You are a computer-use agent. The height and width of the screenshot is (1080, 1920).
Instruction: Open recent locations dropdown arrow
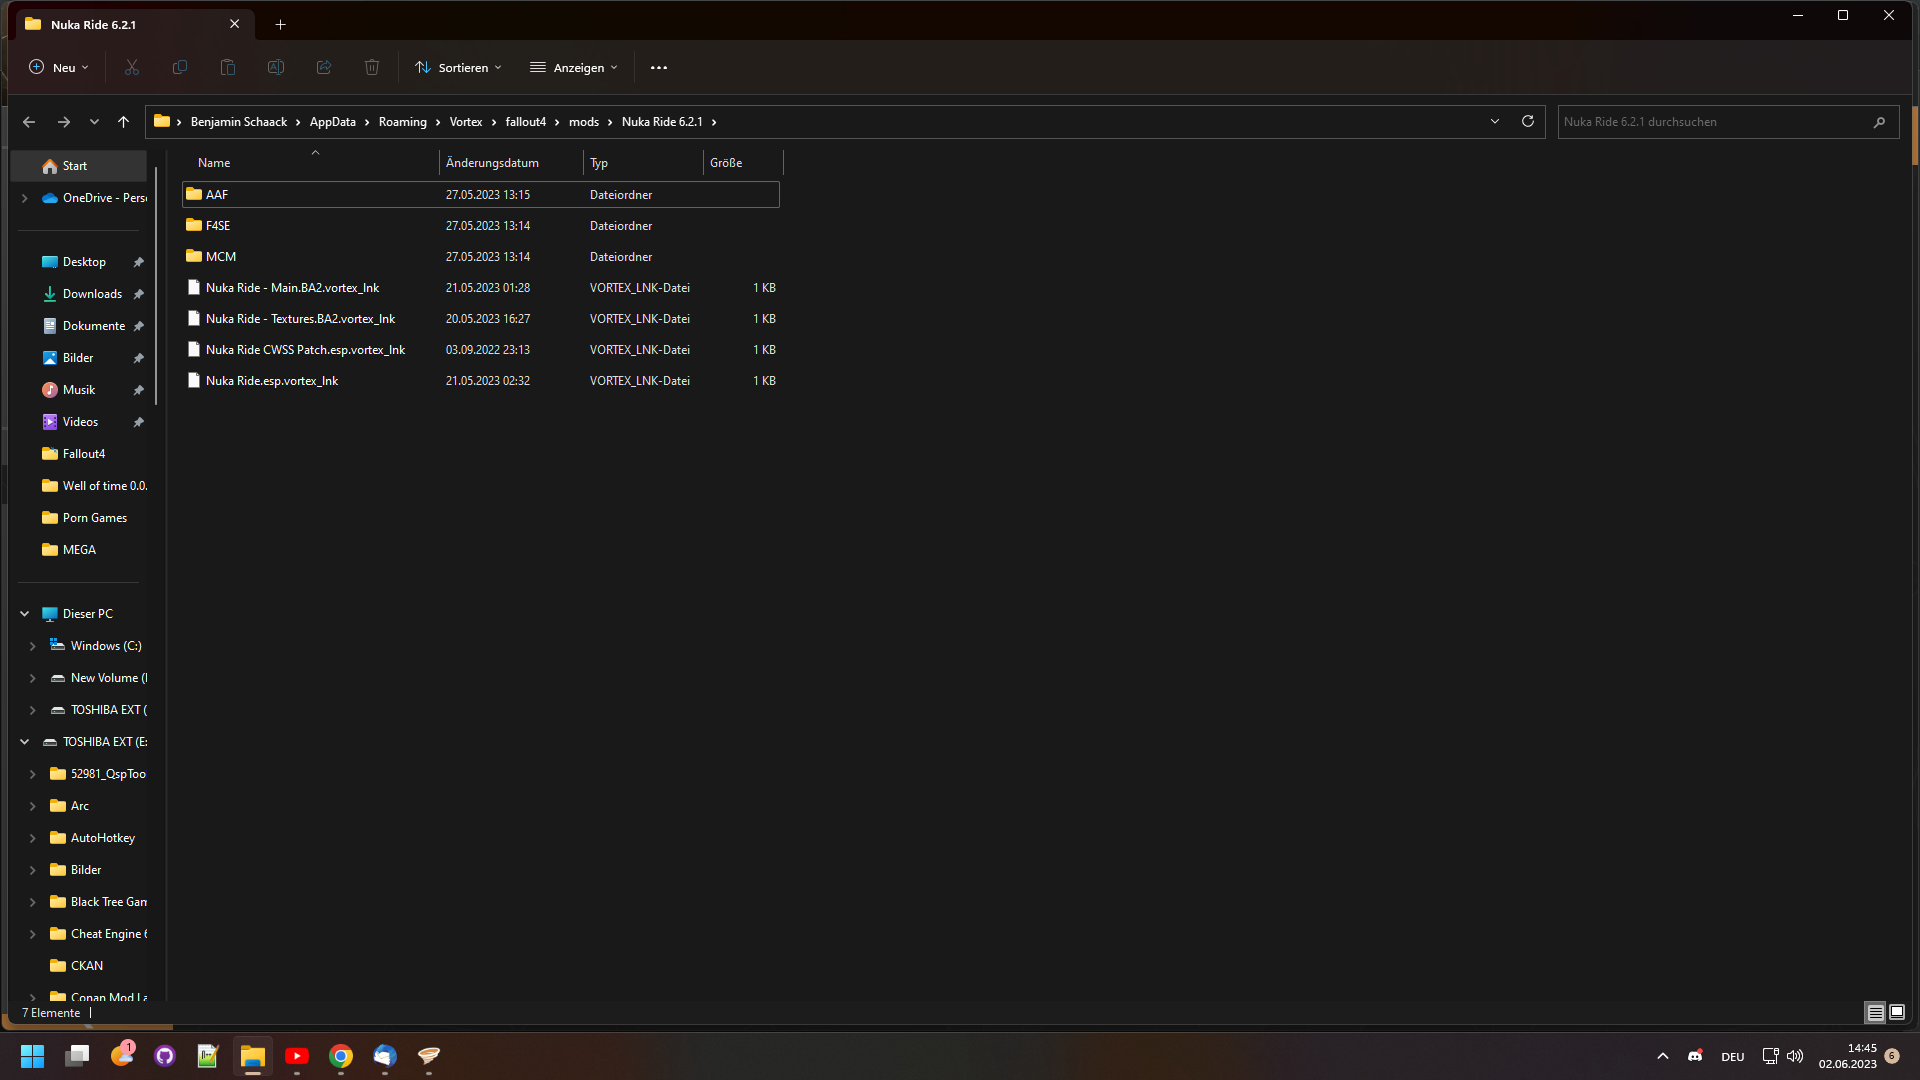point(94,122)
